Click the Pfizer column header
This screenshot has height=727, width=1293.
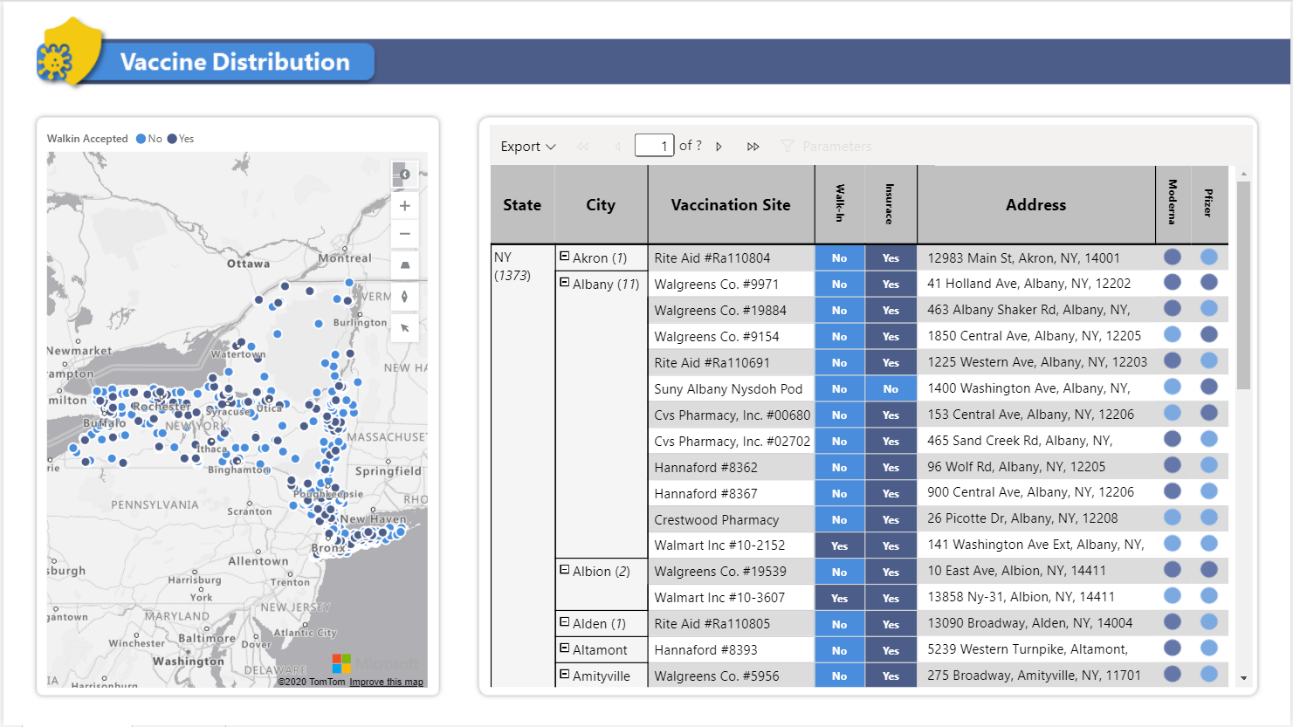[x=1210, y=205]
